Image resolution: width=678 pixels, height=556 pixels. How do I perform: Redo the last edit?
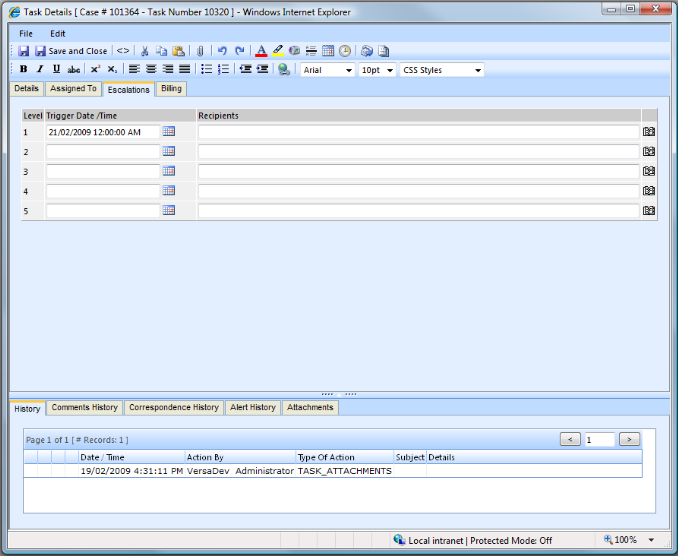point(240,51)
